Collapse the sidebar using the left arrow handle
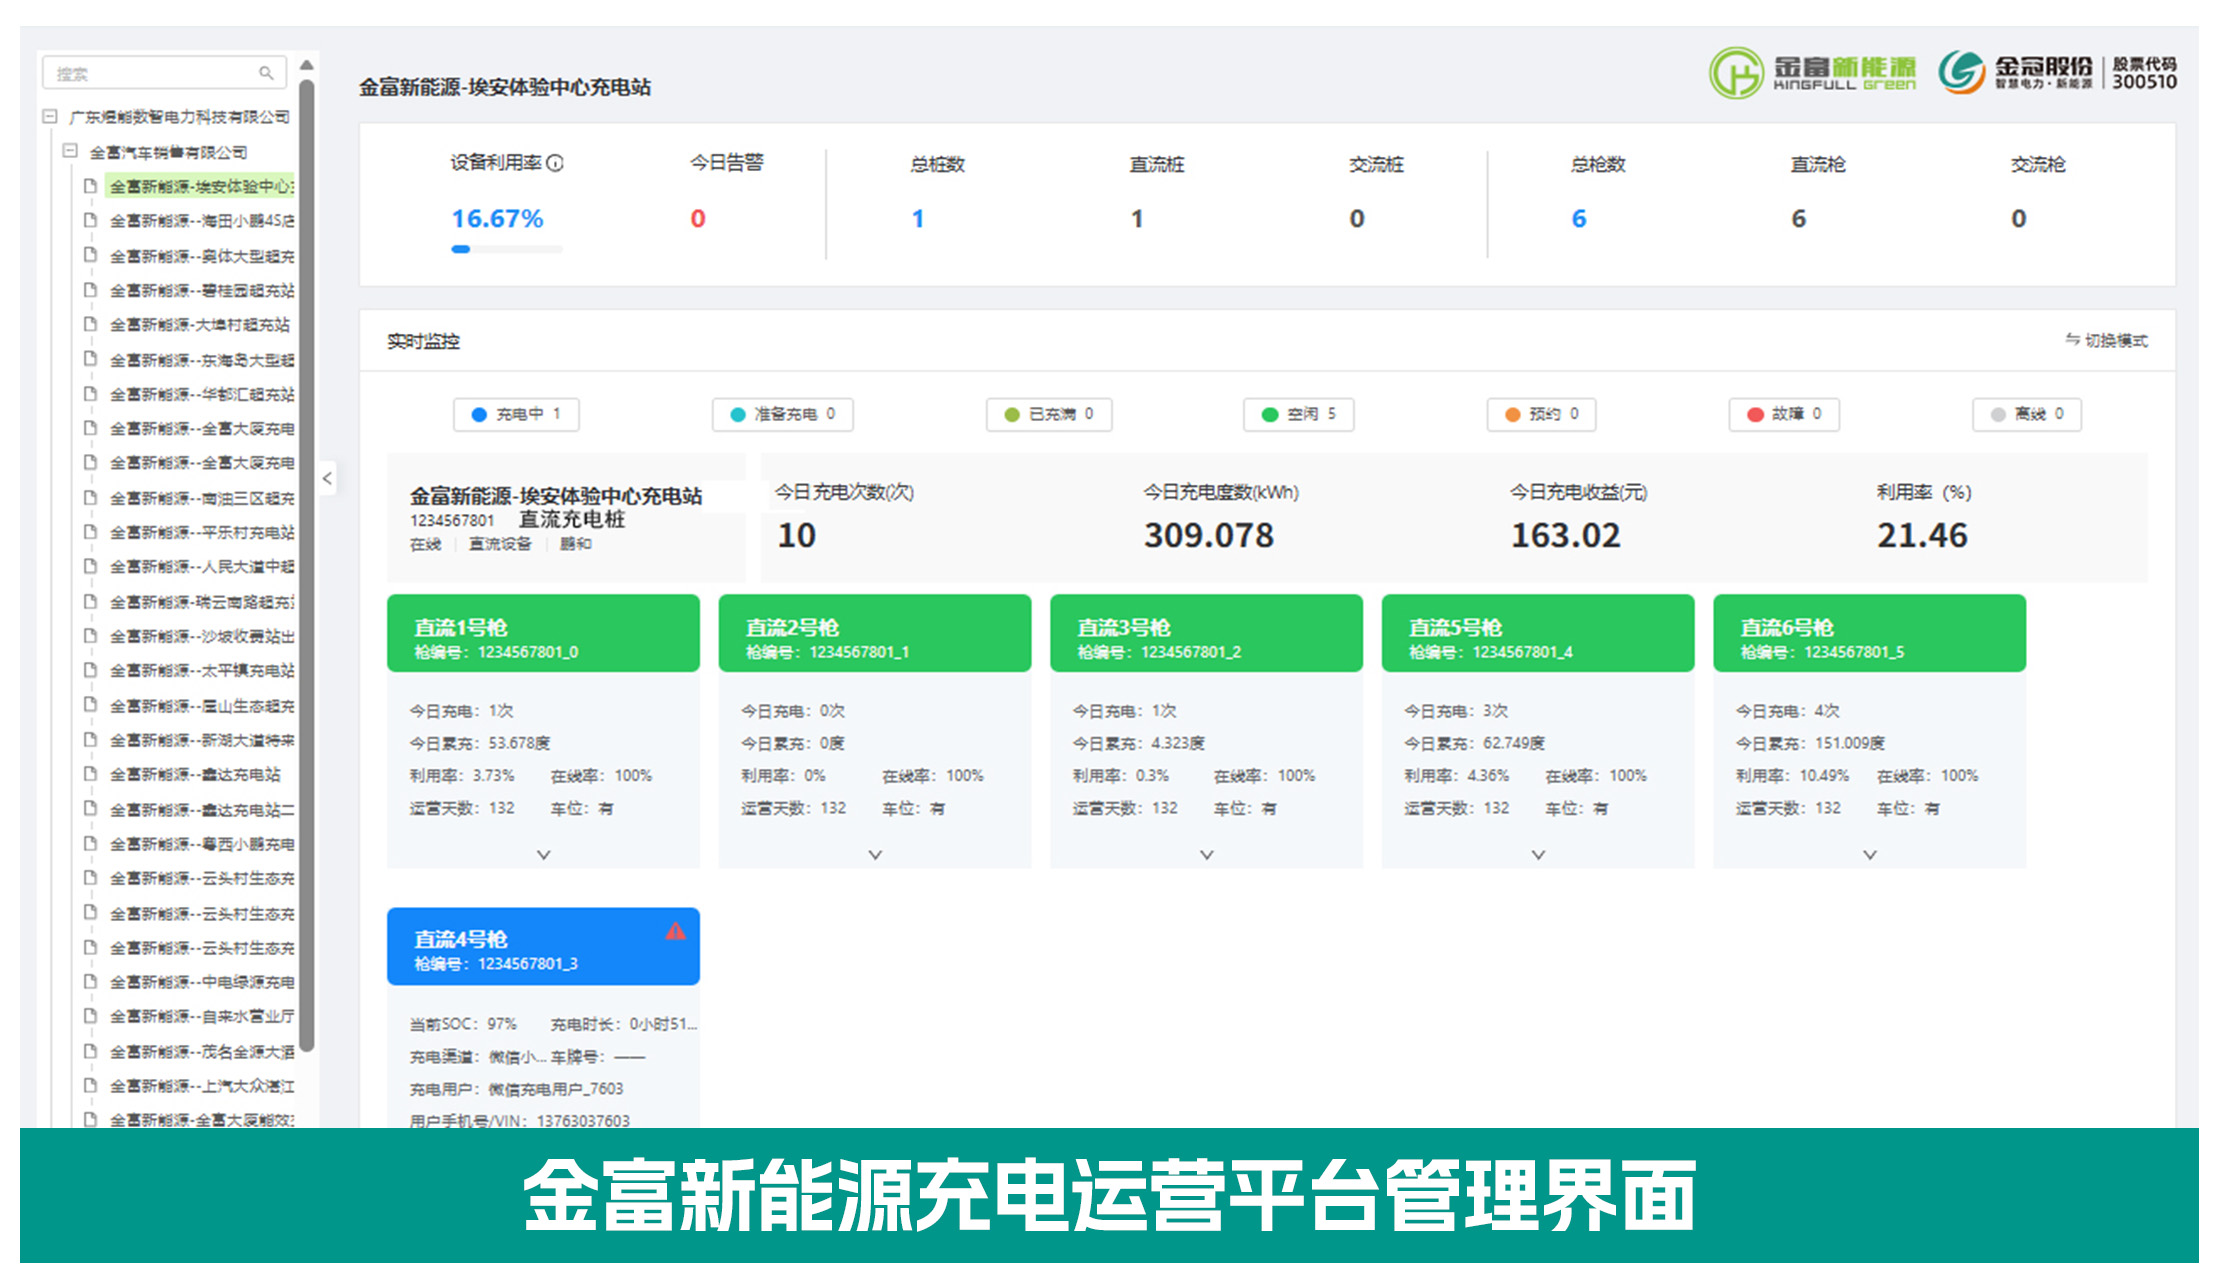Image resolution: width=2222 pixels, height=1282 pixels. [327, 478]
